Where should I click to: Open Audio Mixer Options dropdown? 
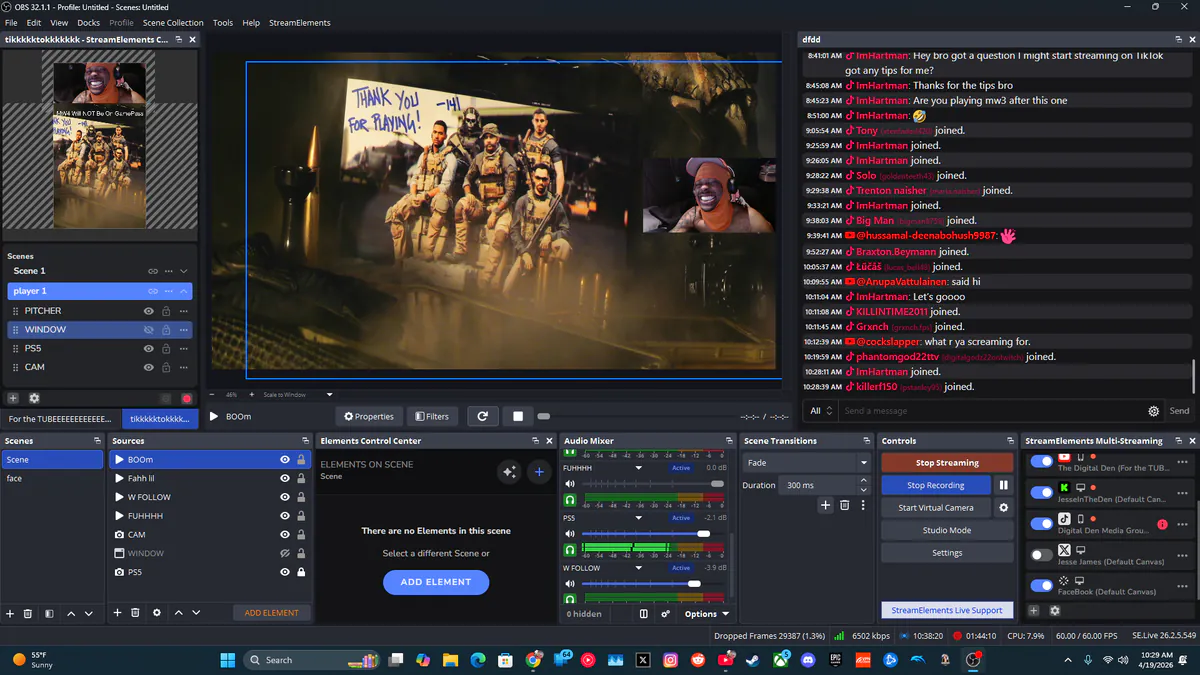coord(706,614)
